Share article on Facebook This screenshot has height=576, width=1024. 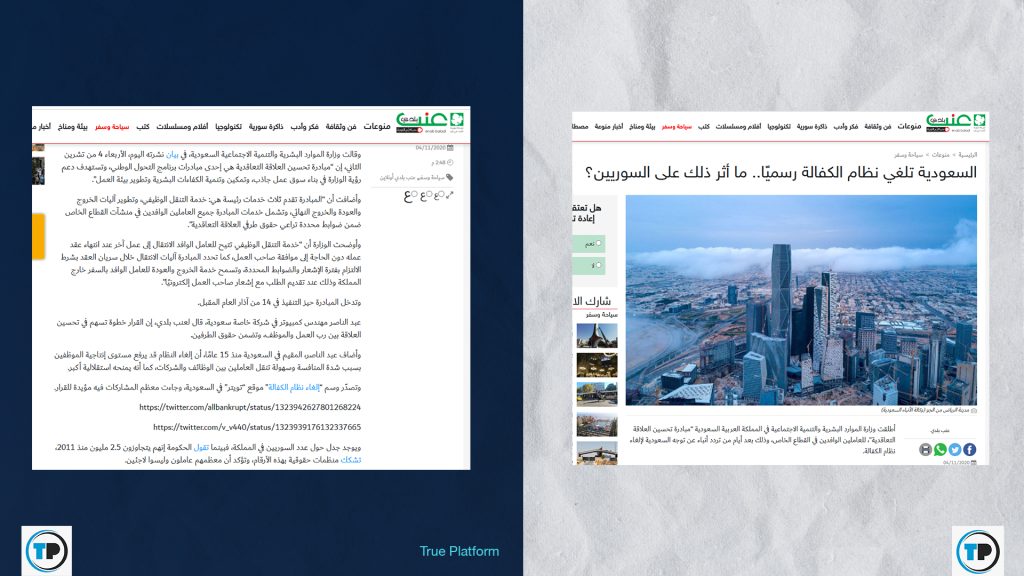click(x=970, y=449)
